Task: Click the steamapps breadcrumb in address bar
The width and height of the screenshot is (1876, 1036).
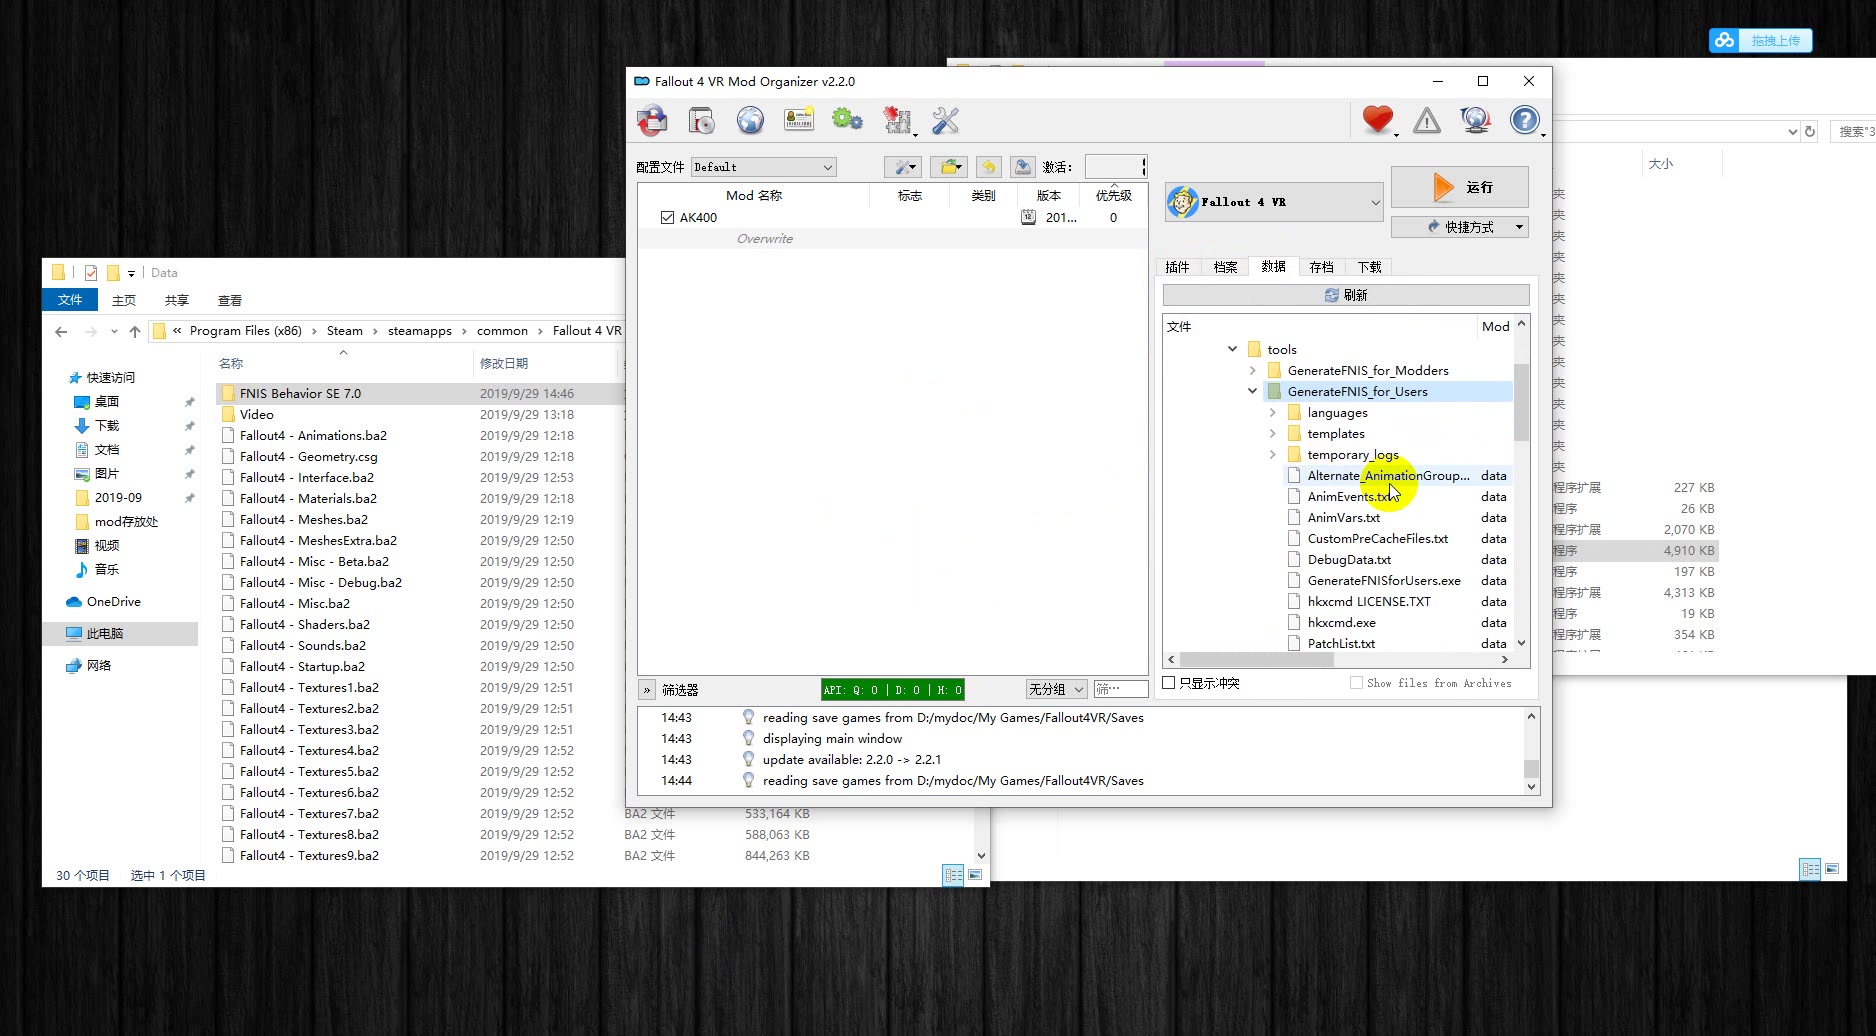Action: click(420, 331)
